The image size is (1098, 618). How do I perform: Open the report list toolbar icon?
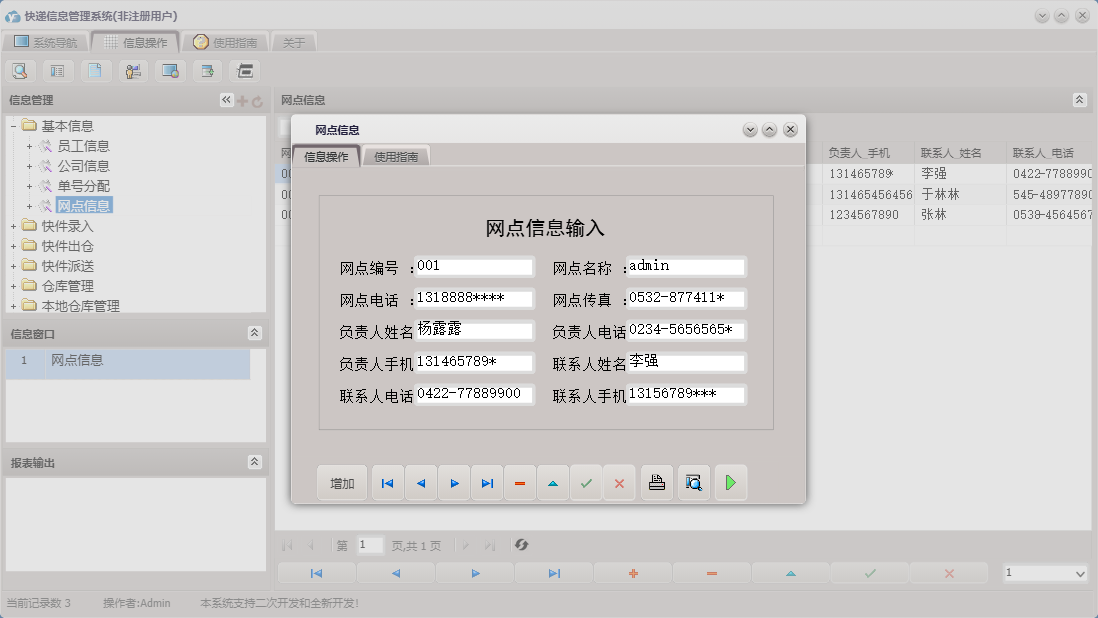coord(57,70)
